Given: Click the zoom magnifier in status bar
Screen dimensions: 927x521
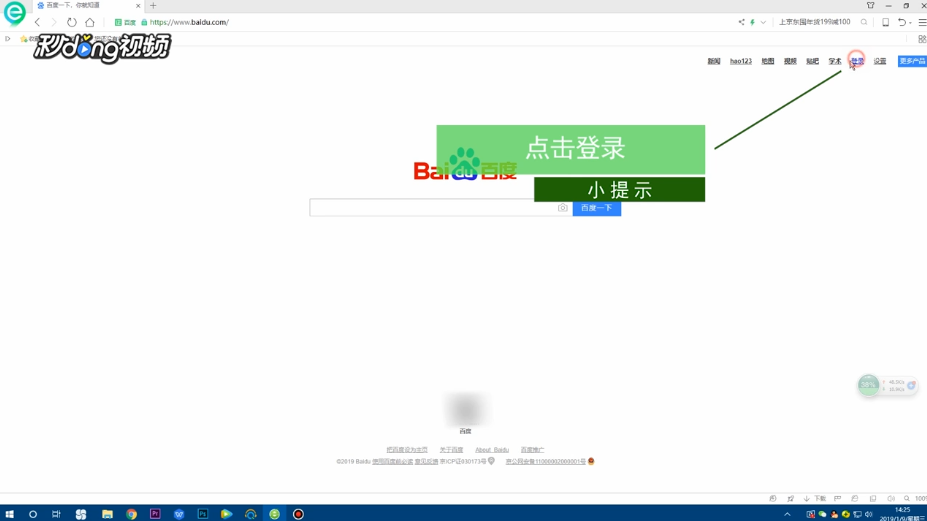Looking at the screenshot, I should pos(907,499).
